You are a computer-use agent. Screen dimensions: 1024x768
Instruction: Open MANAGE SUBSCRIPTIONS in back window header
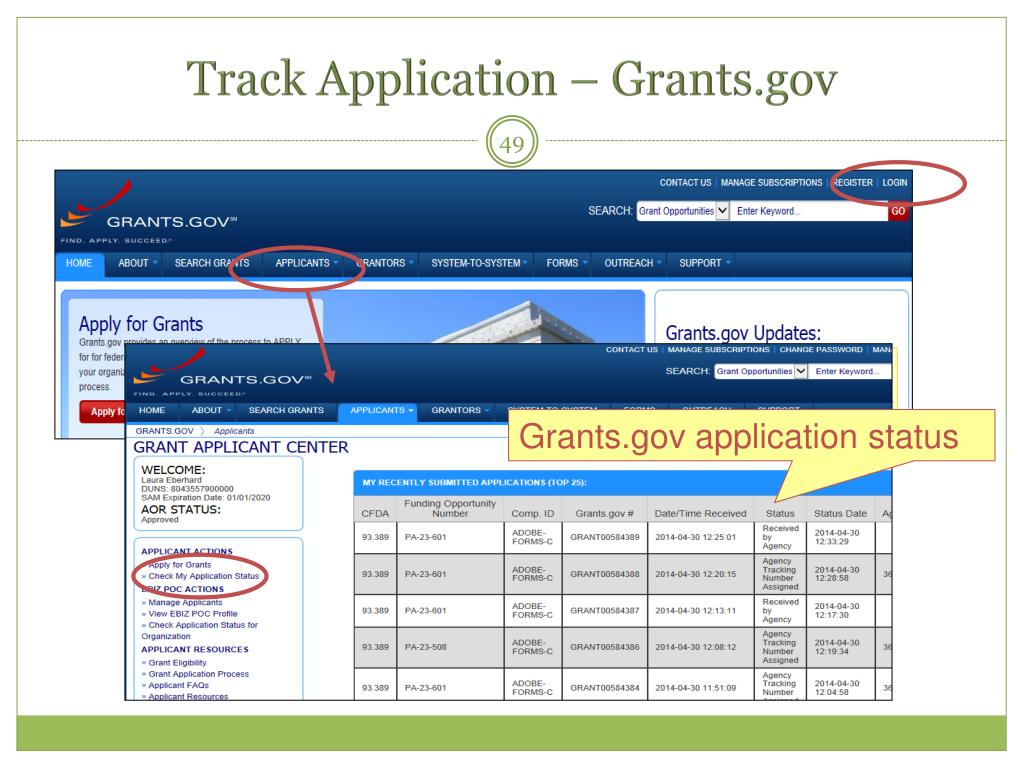pos(771,183)
